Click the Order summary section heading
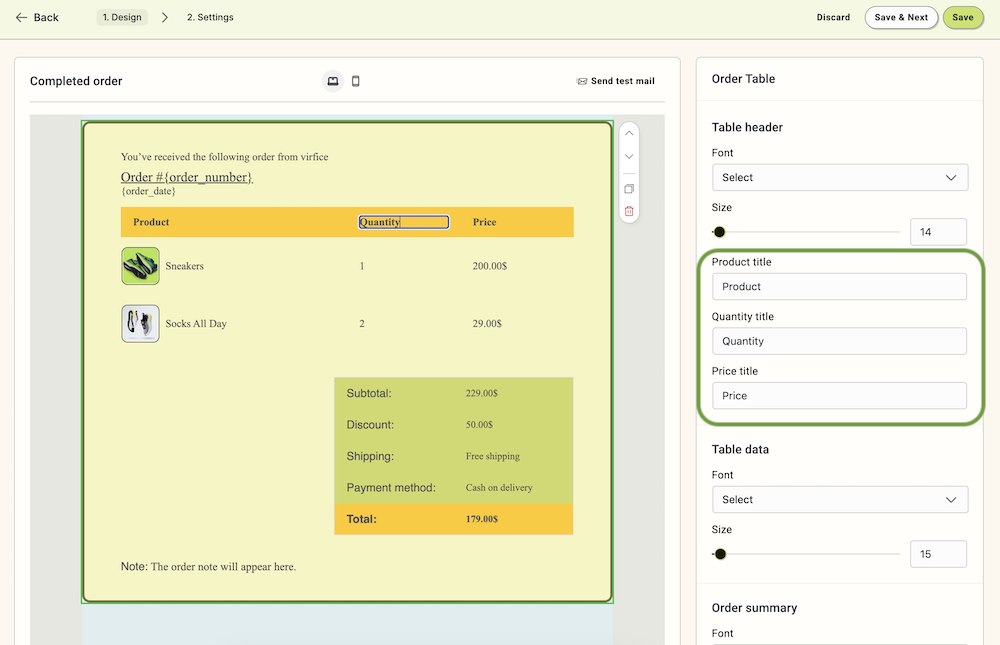The width and height of the screenshot is (1000, 645). pos(754,608)
